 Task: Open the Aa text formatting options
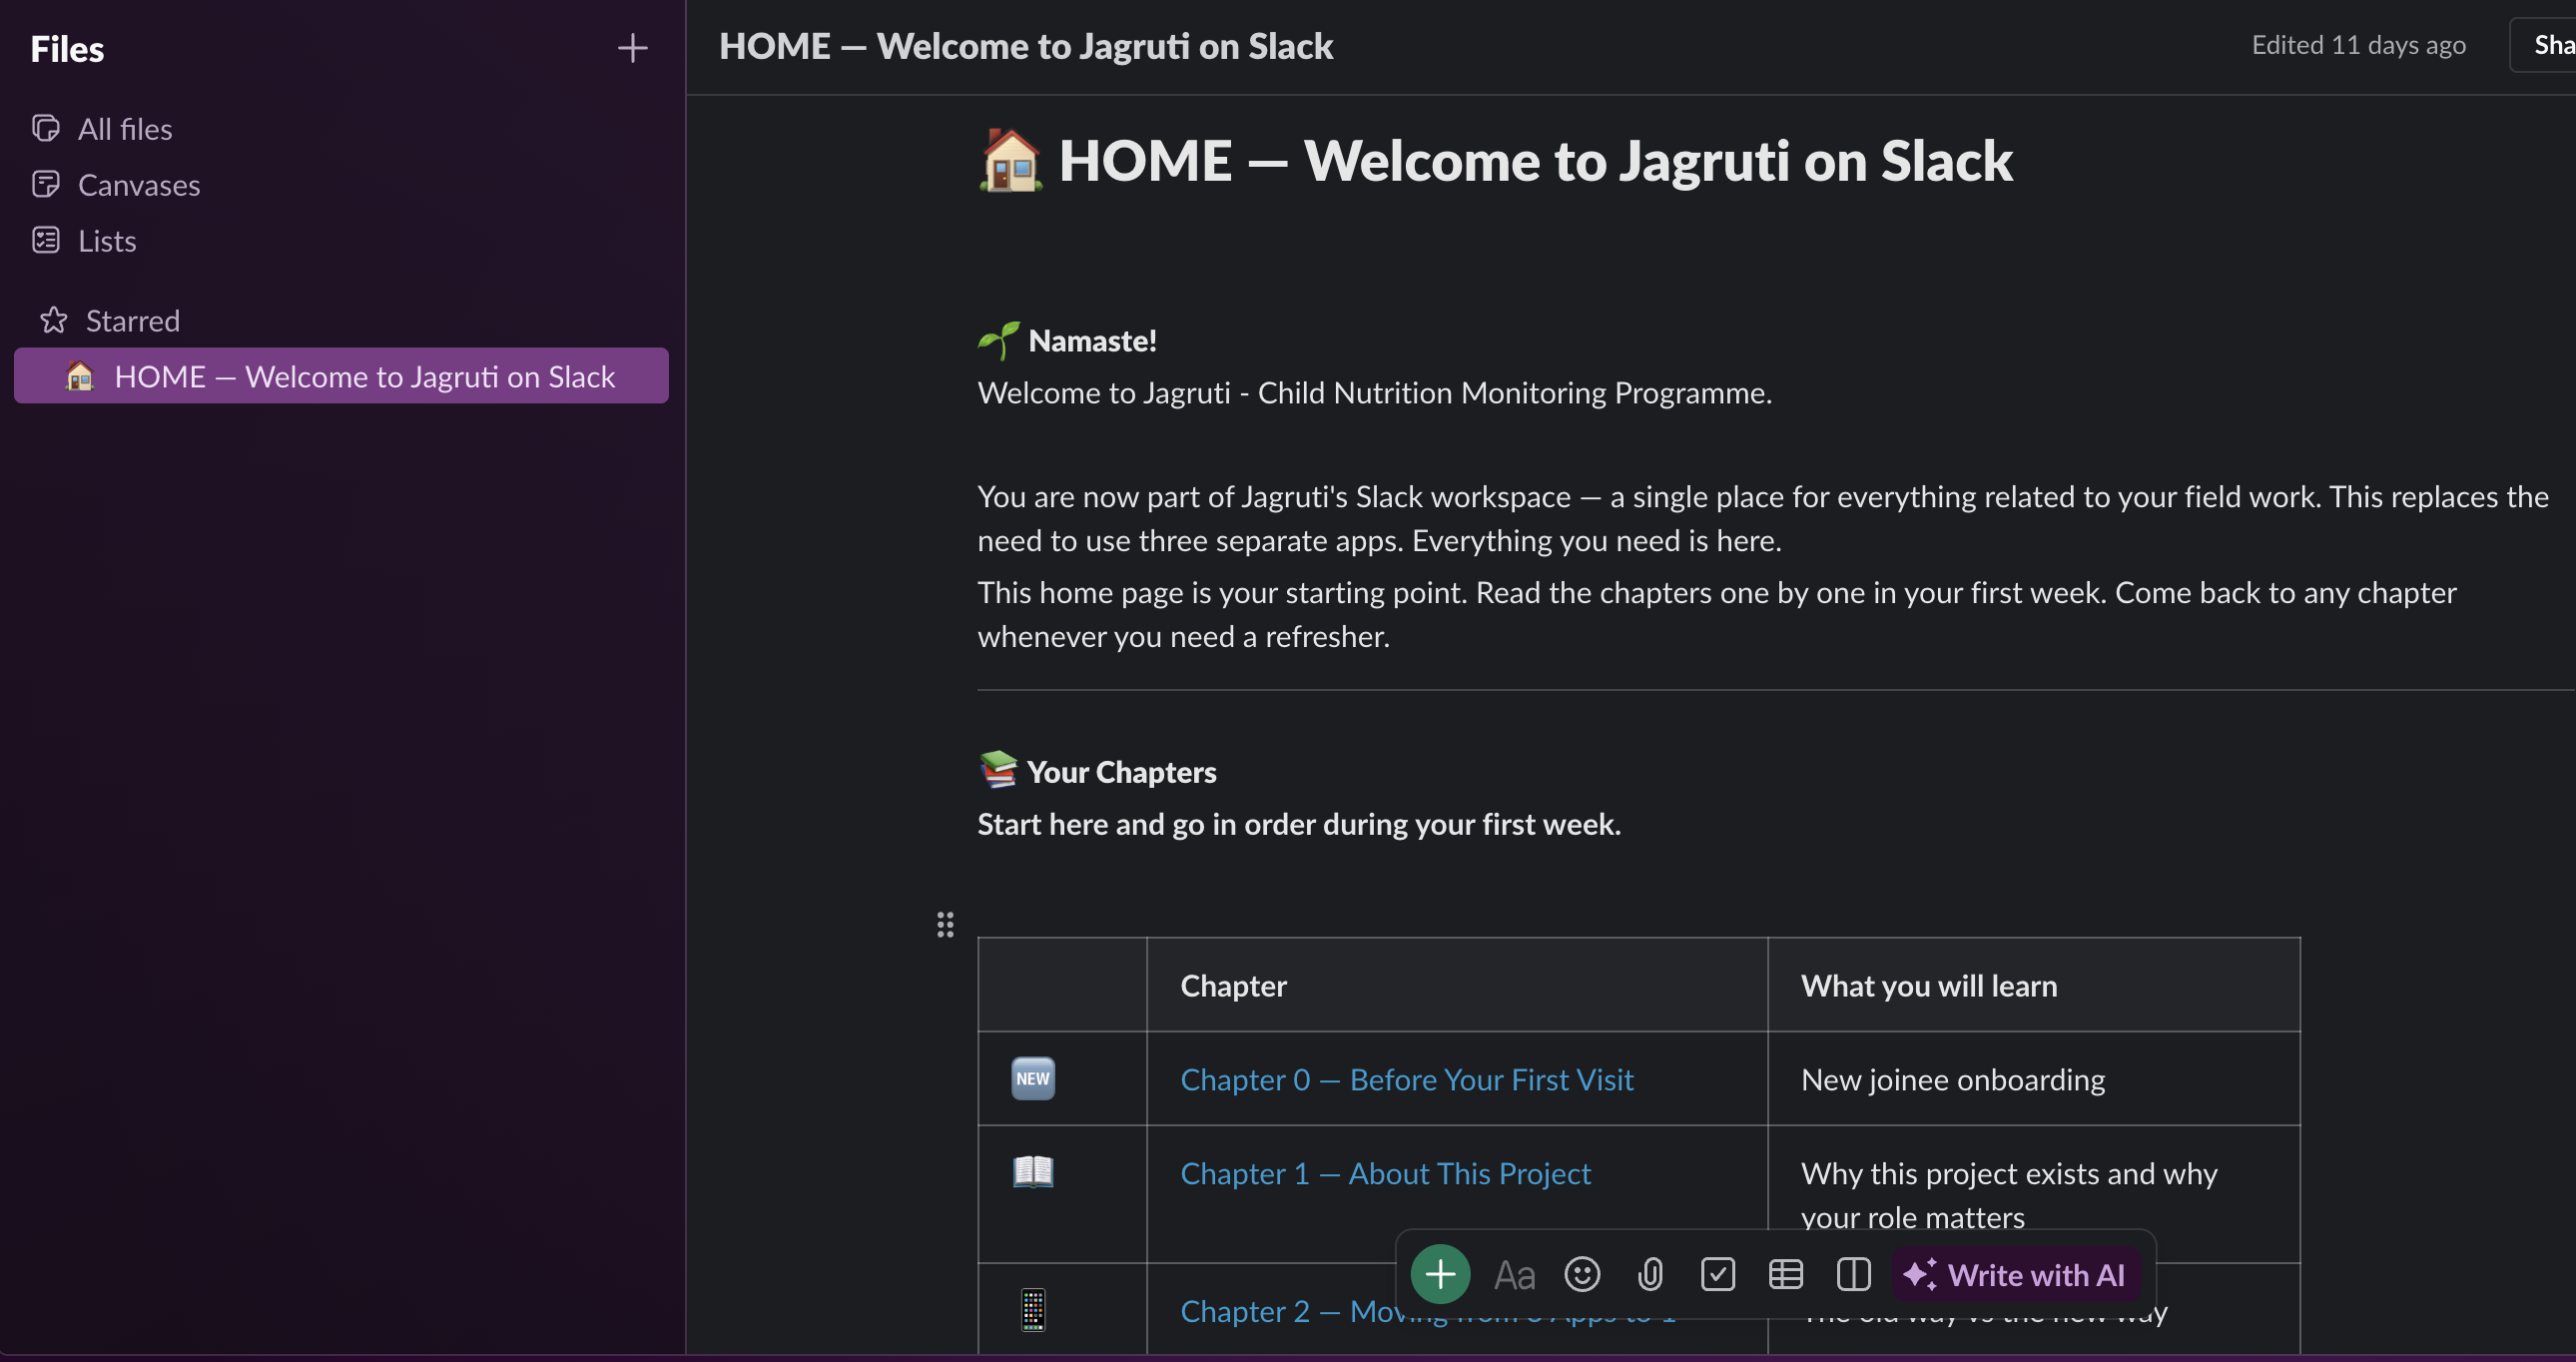(x=1514, y=1275)
